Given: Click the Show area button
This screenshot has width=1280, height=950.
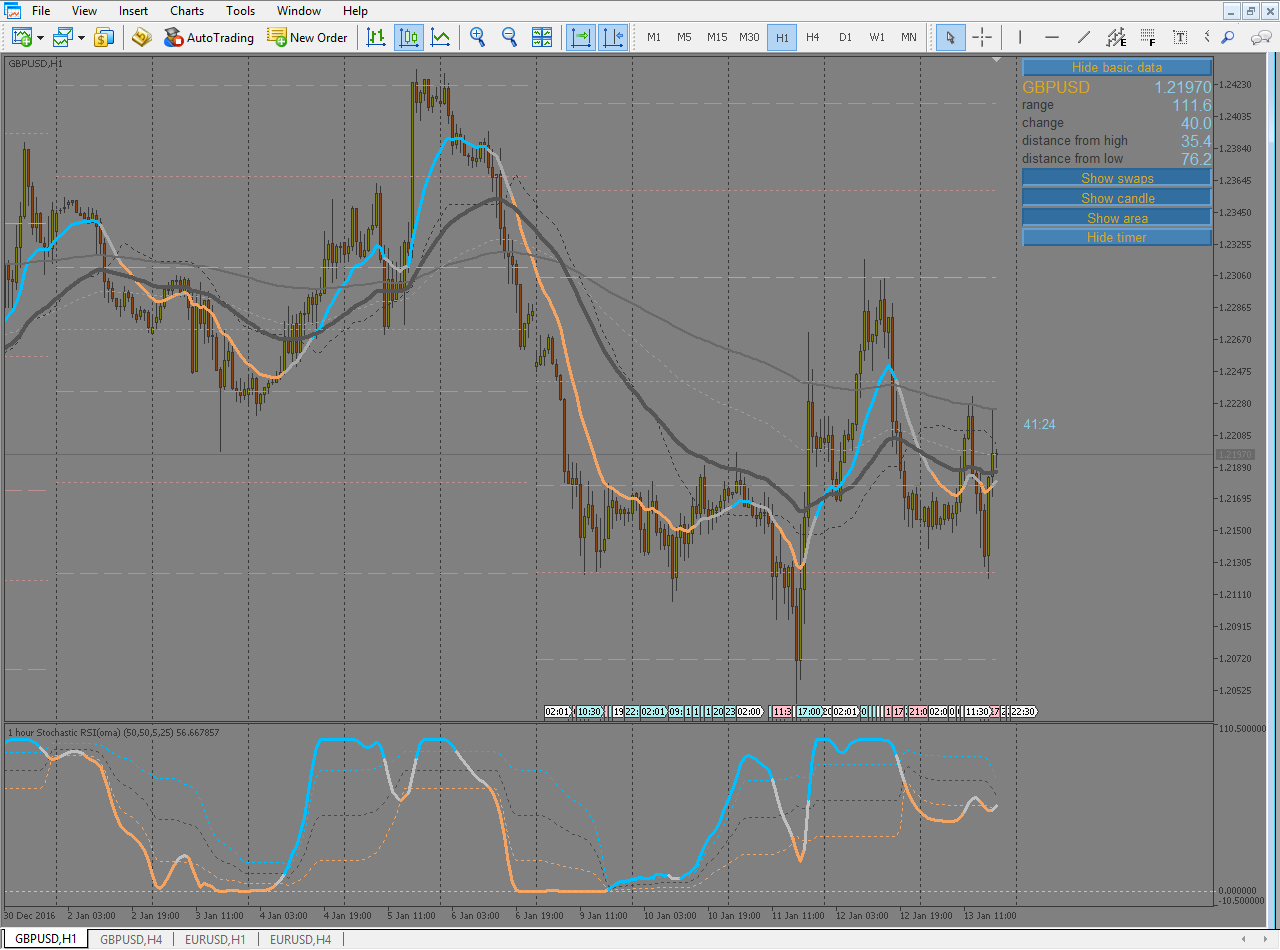Looking at the screenshot, I should point(1117,218).
